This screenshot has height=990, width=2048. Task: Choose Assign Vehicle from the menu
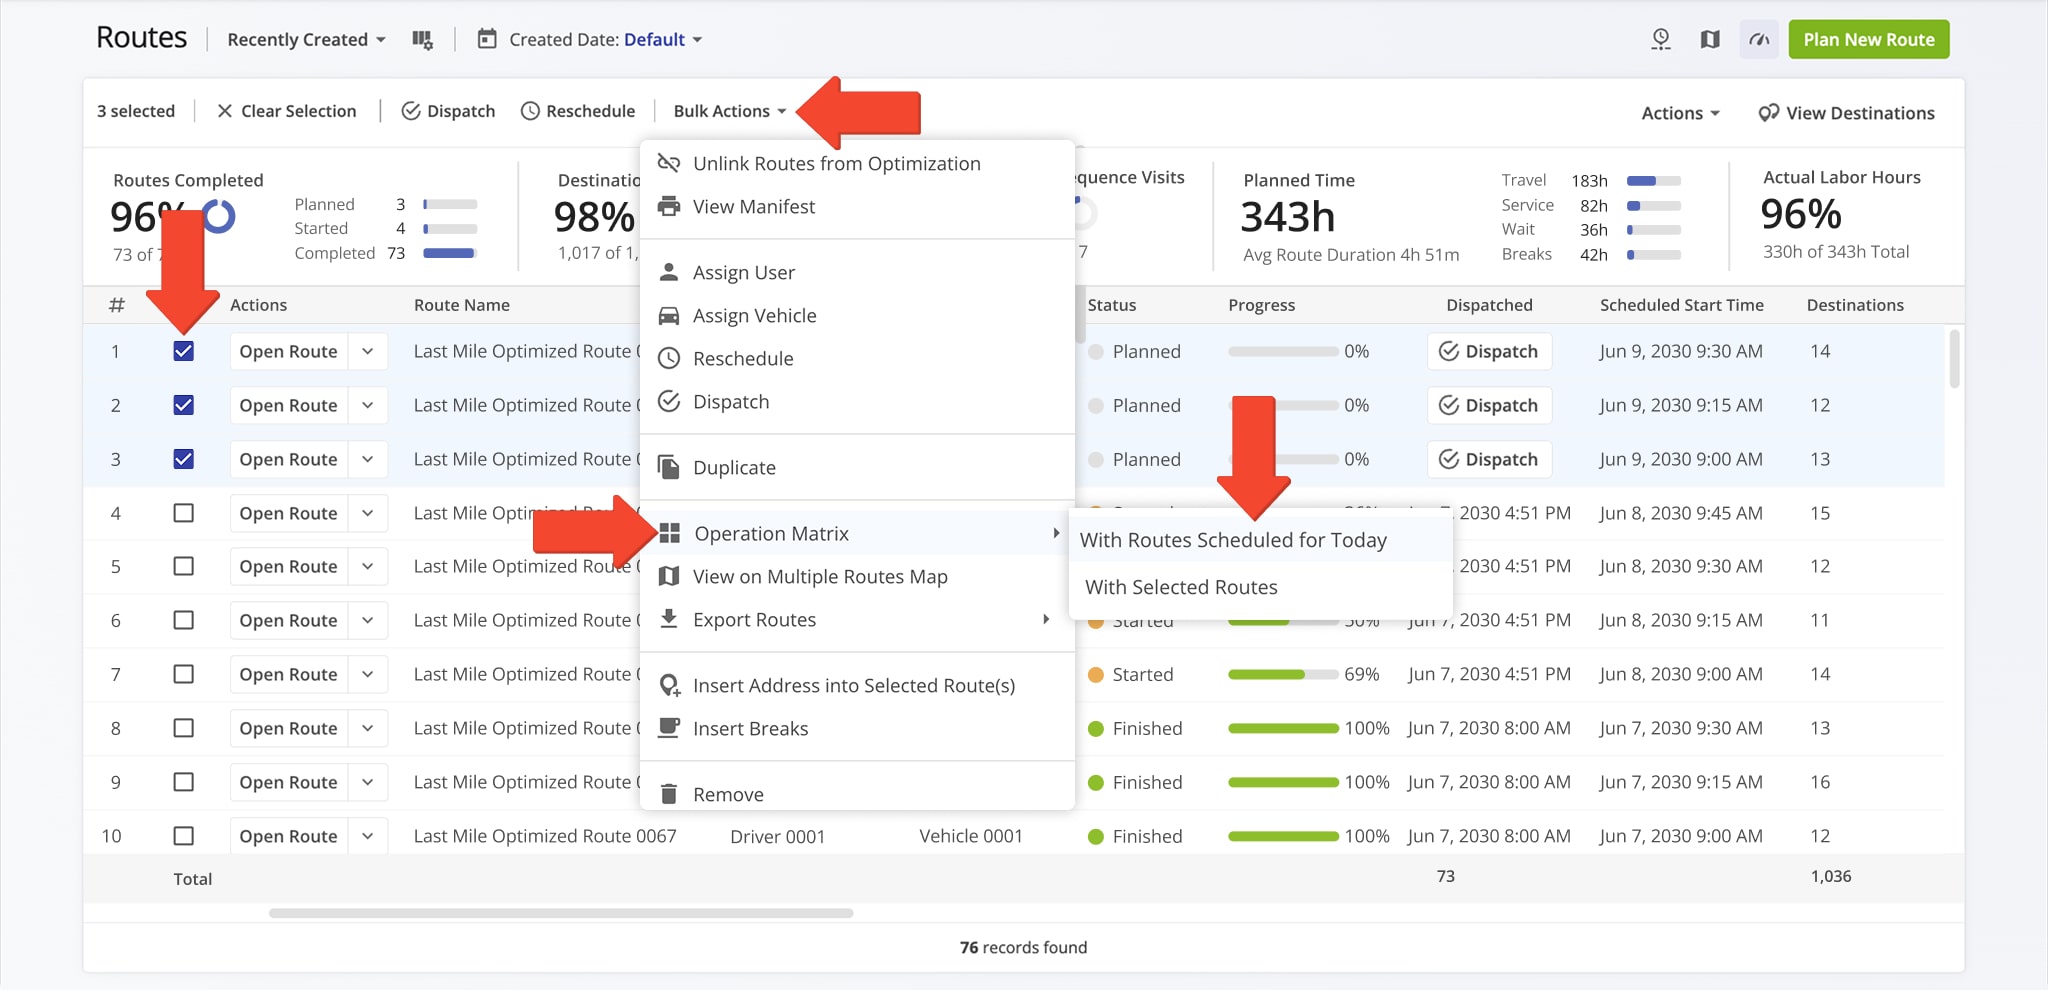click(857, 316)
